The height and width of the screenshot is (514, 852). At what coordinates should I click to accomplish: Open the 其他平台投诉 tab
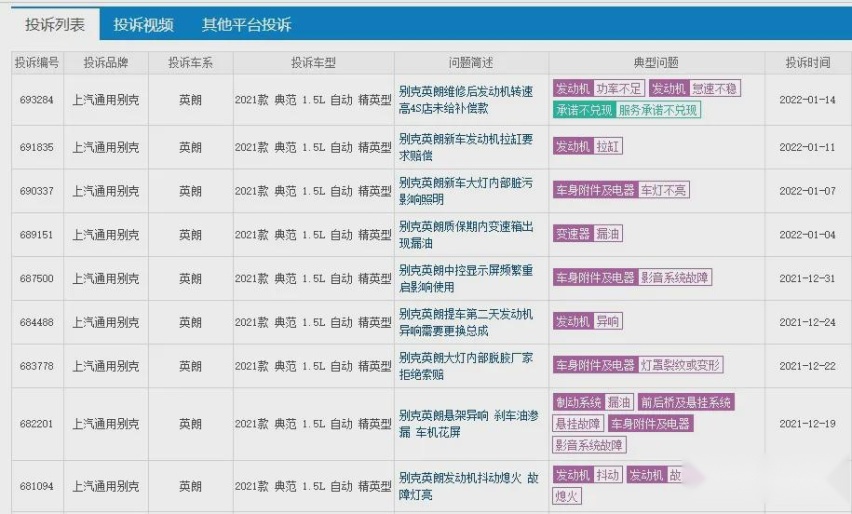[247, 24]
